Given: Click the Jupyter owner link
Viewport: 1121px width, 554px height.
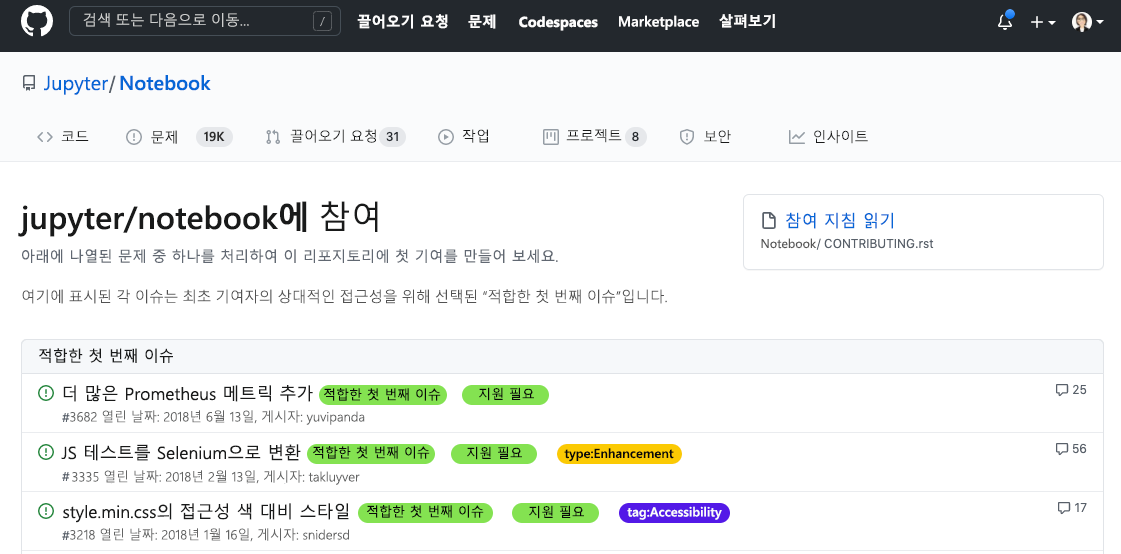Looking at the screenshot, I should click(75, 84).
